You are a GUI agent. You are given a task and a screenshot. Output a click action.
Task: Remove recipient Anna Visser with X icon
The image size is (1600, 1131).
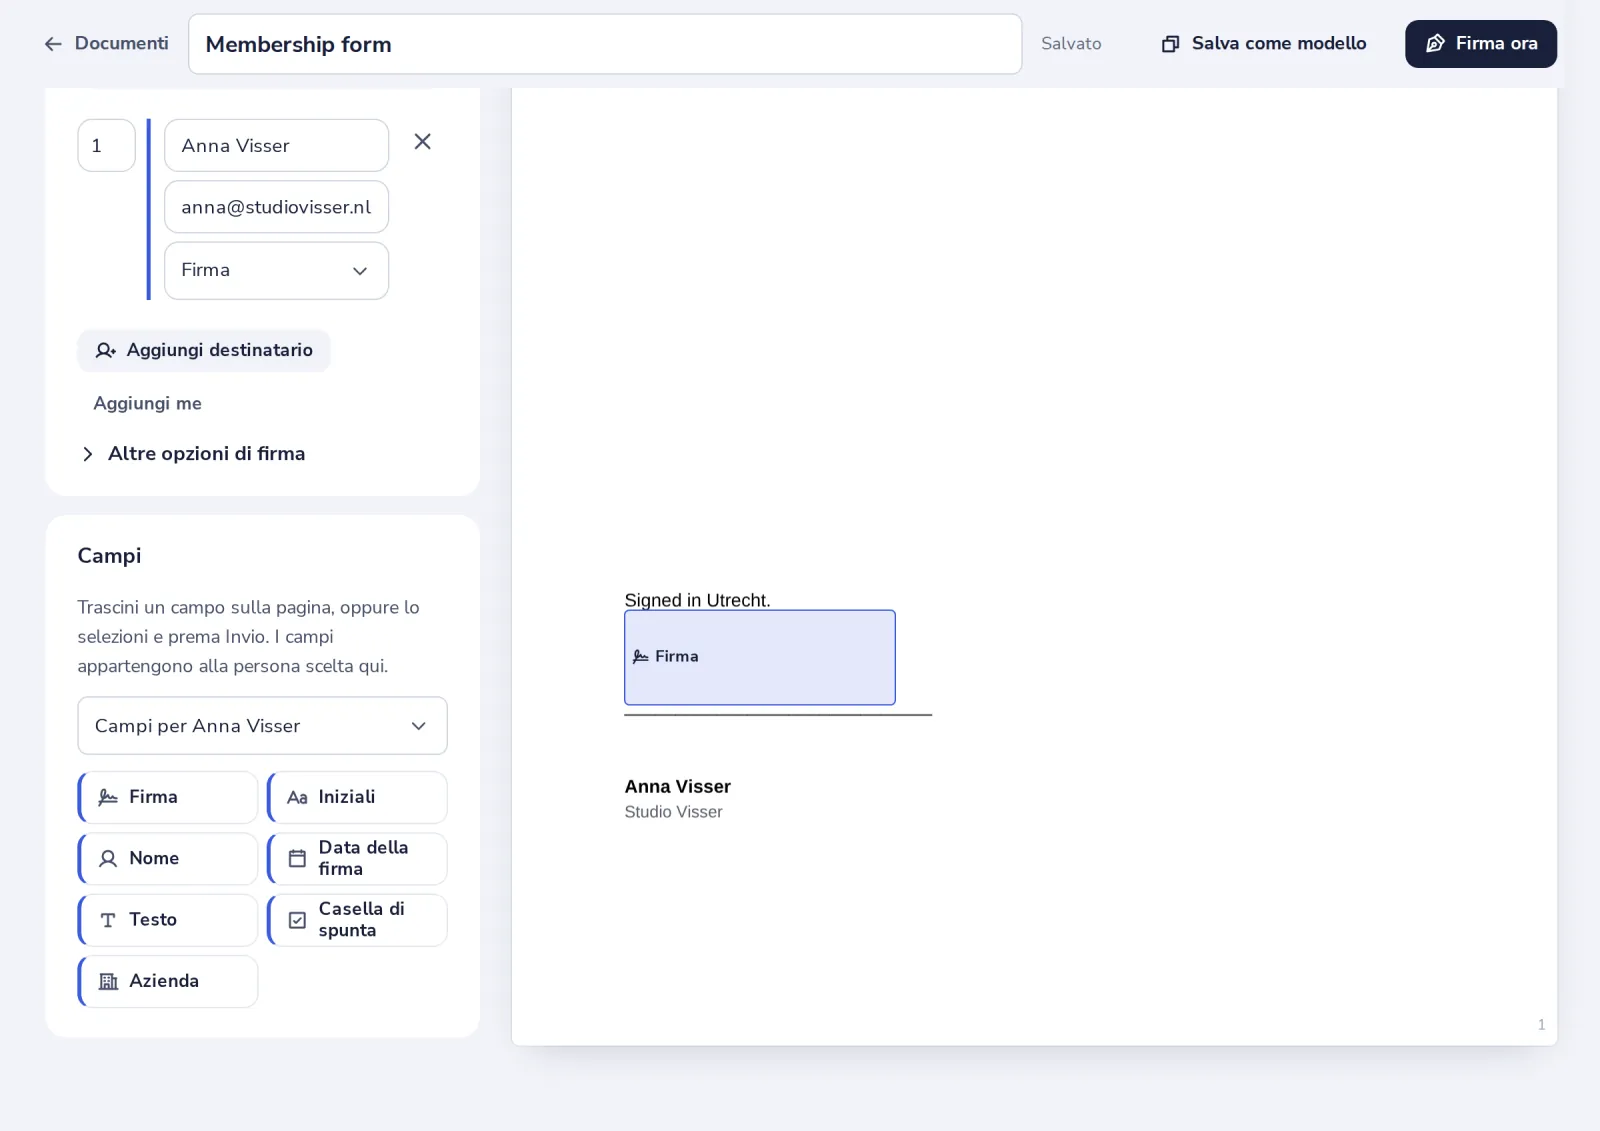point(423,142)
